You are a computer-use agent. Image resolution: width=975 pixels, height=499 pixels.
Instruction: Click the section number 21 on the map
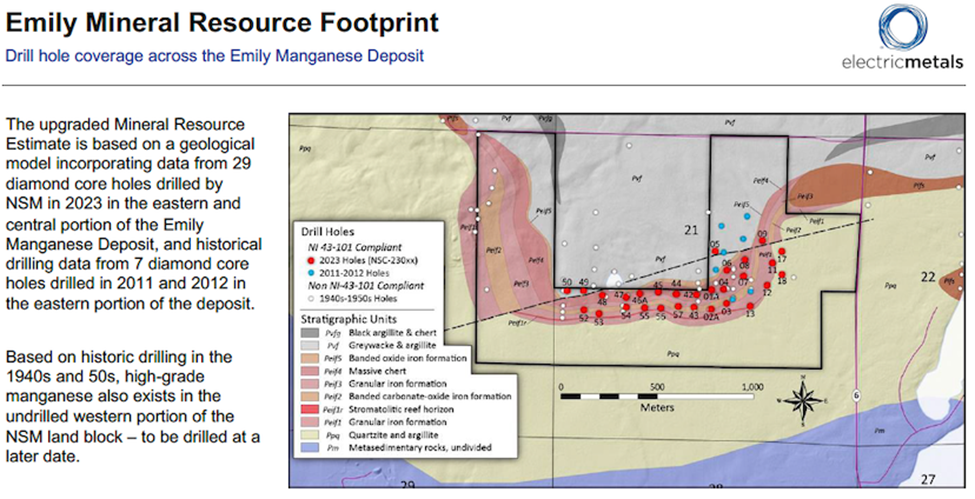[x=690, y=231]
